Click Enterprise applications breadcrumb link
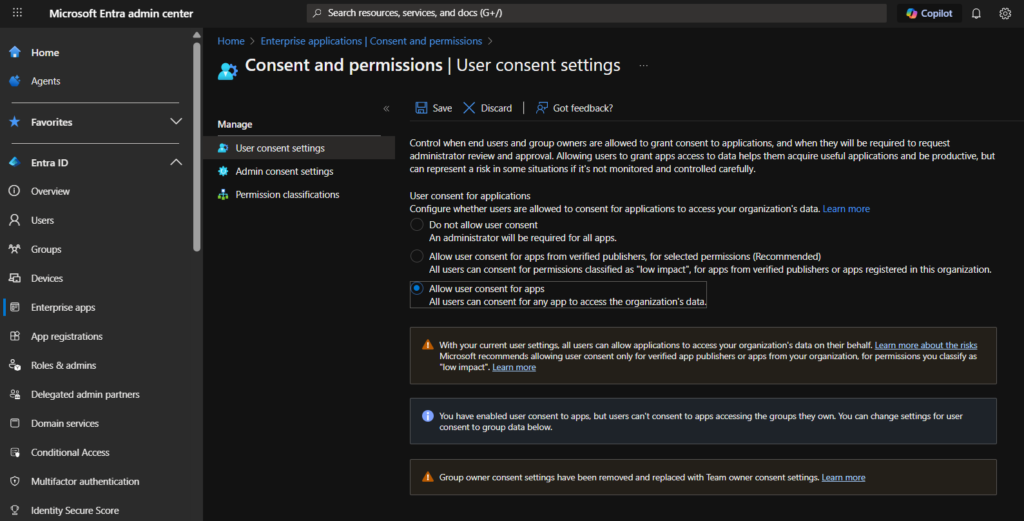 tap(371, 40)
